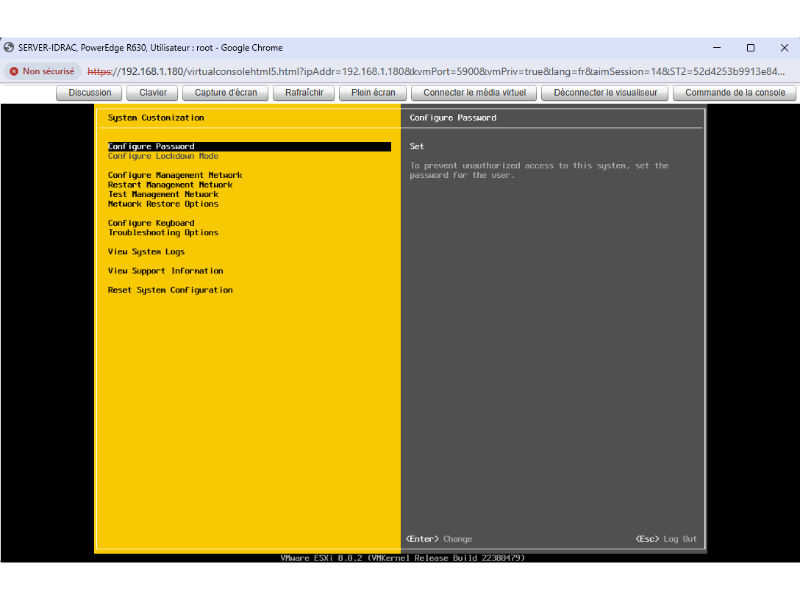Screen dimensions: 800x600
Task: Select Configure Keyboard entry
Action: coord(151,223)
